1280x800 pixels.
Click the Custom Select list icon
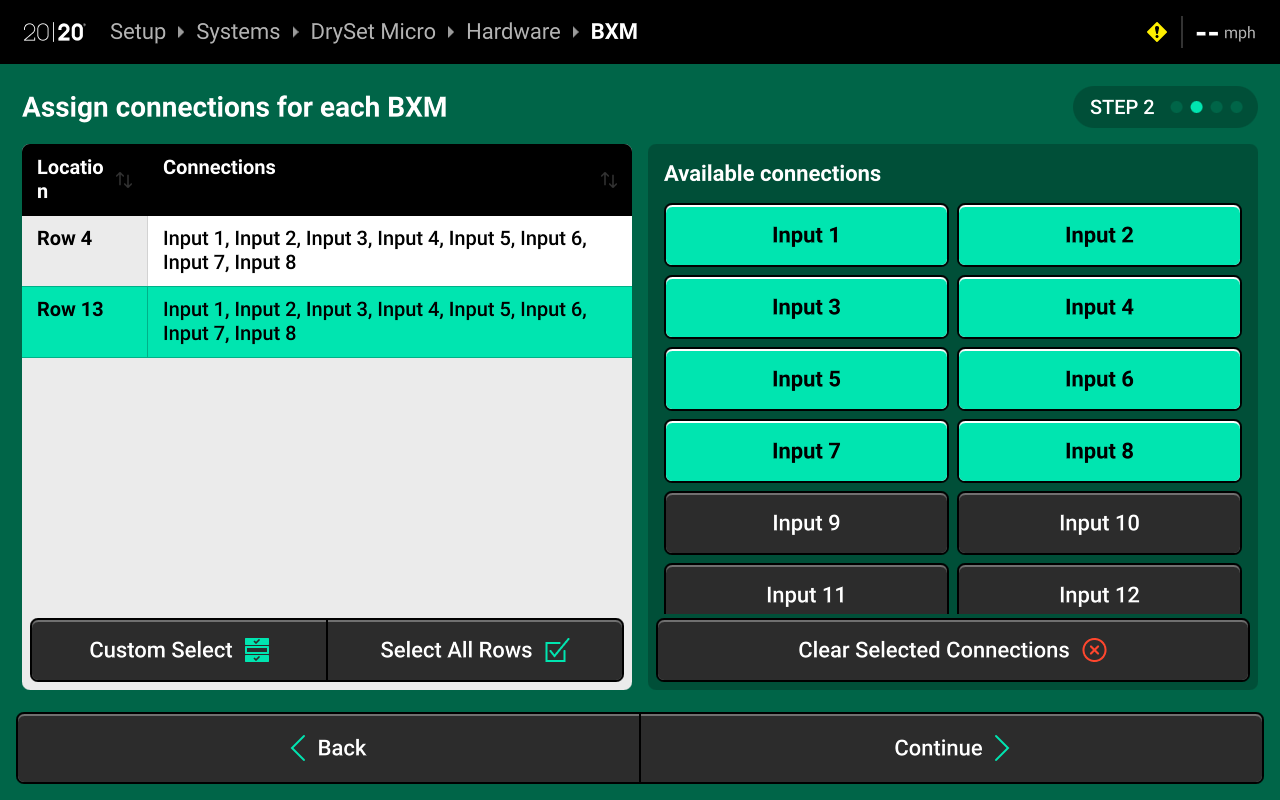pyautogui.click(x=257, y=650)
